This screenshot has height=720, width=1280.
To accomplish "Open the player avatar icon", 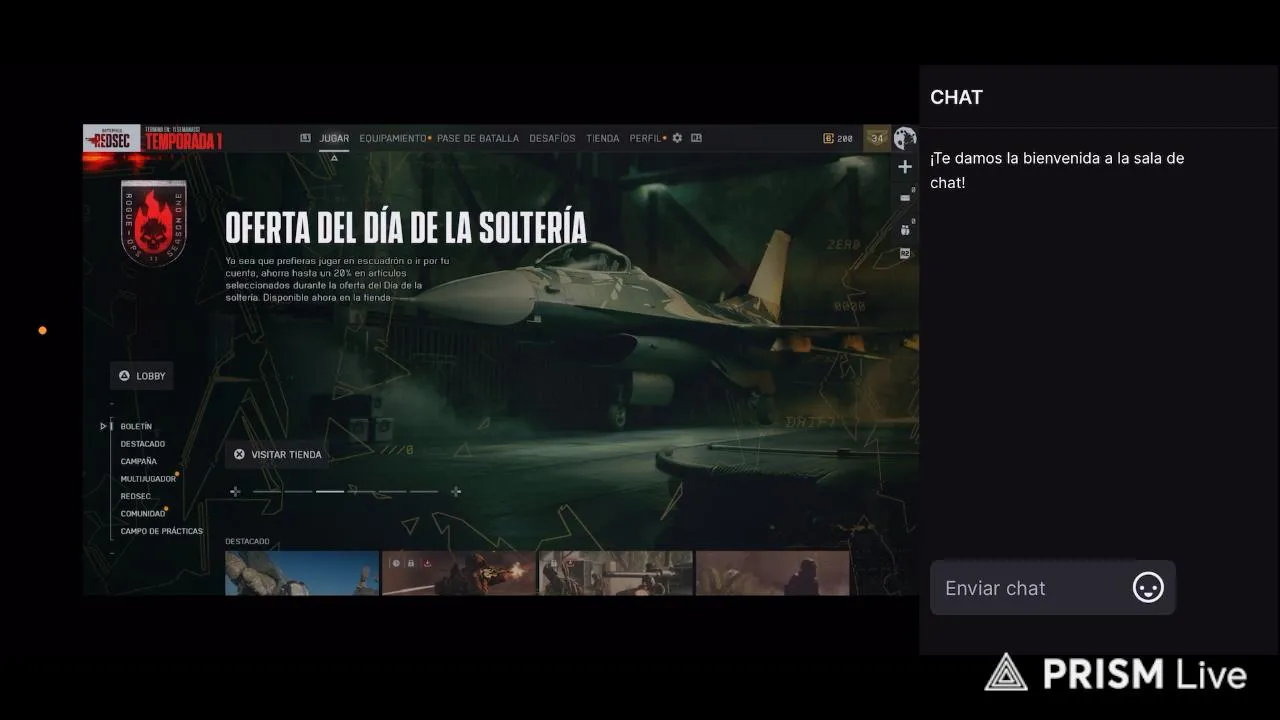I will (905, 138).
